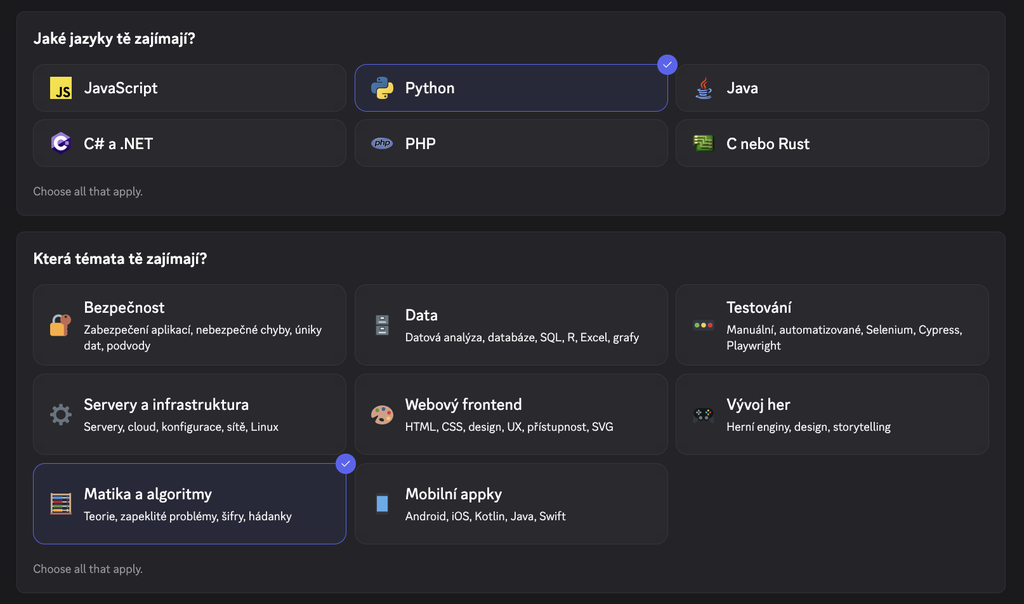The image size is (1024, 604).
Task: Select the C# a .NET language card
Action: pos(189,143)
